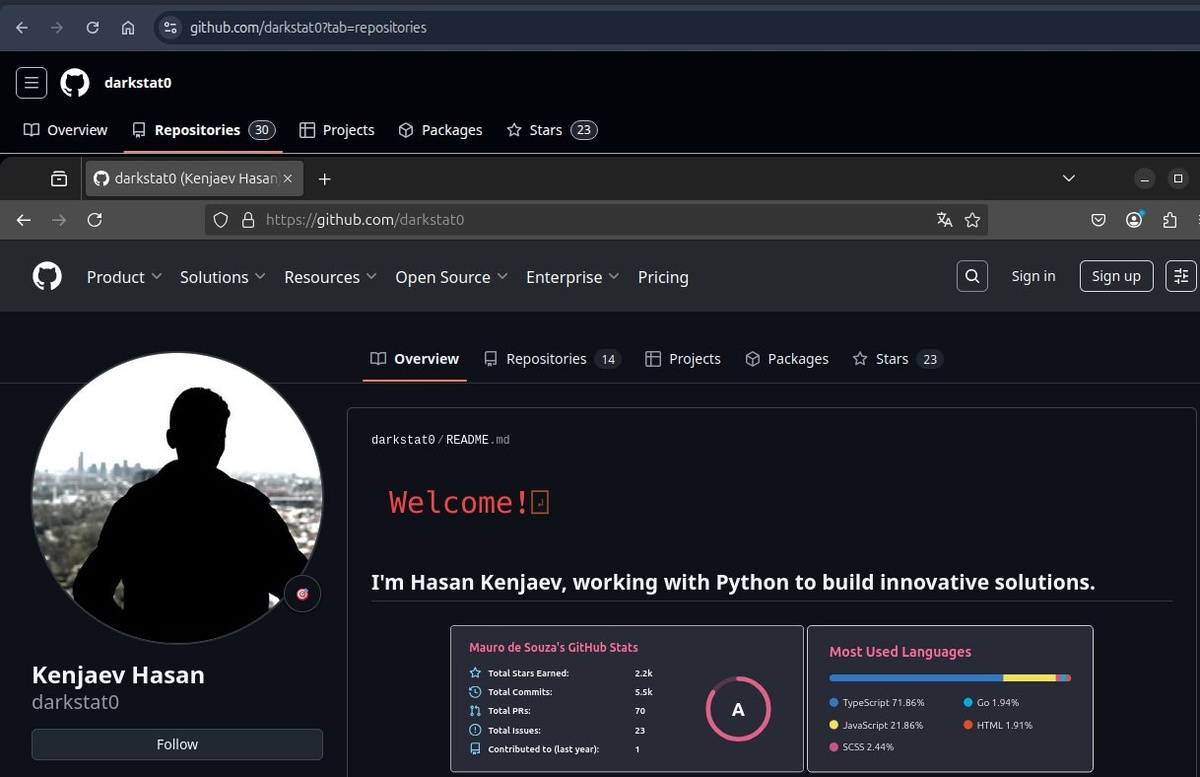
Task: Focus the github.com/darkstat0 Firefox address field
Action: (594, 220)
